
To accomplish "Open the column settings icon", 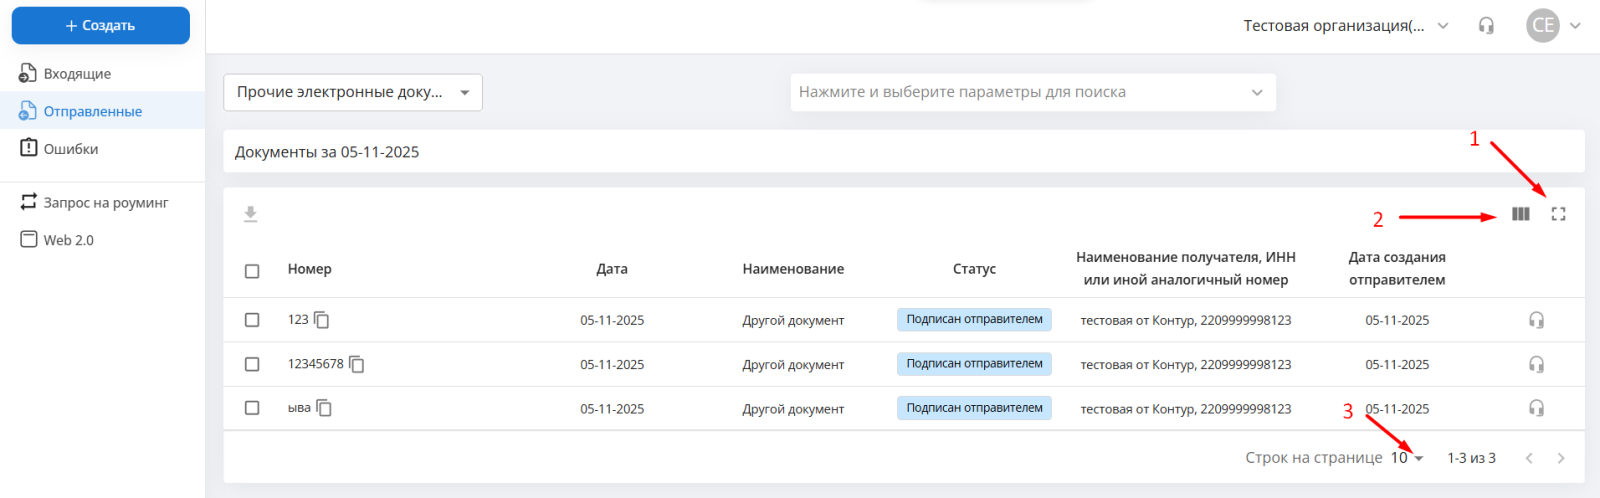I will (1520, 214).
